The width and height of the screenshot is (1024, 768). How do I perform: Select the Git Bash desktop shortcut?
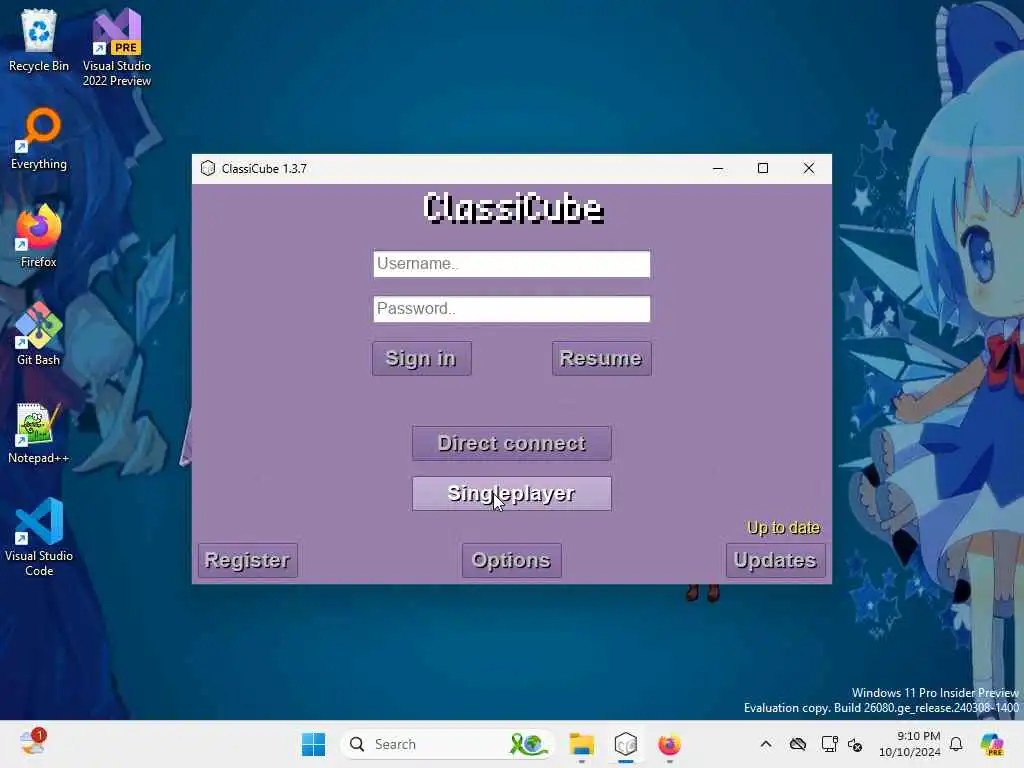tap(39, 334)
